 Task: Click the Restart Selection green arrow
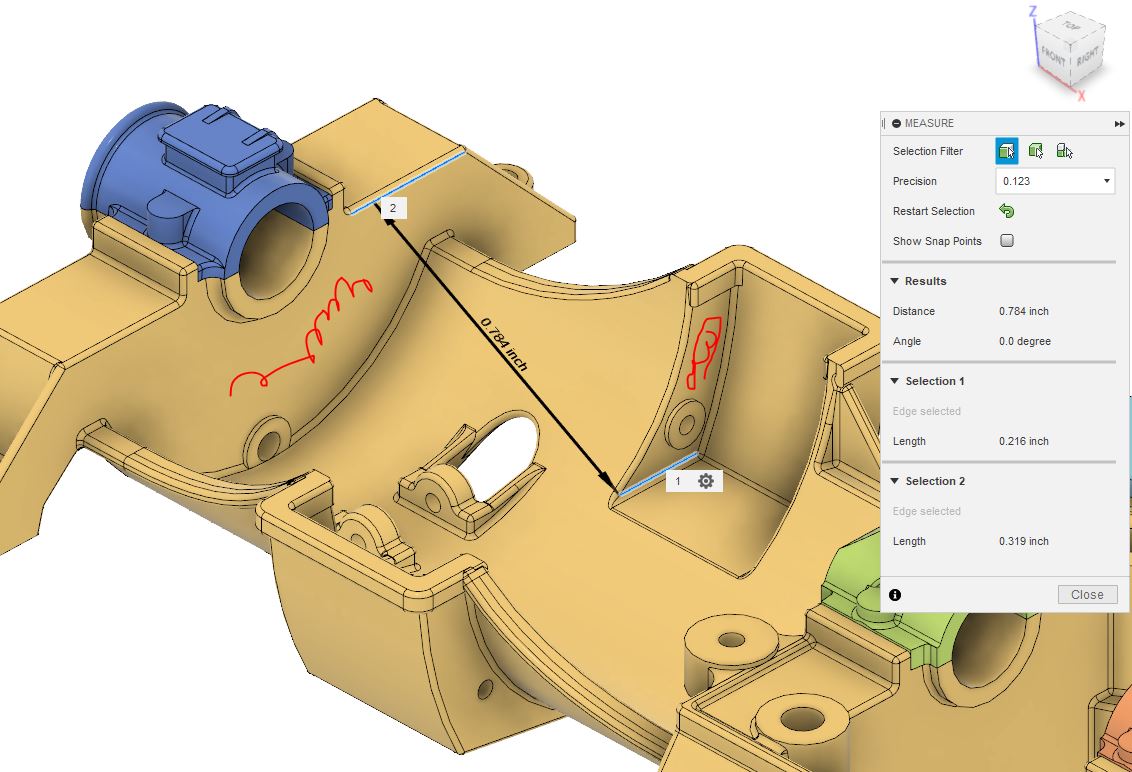pyautogui.click(x=1007, y=211)
